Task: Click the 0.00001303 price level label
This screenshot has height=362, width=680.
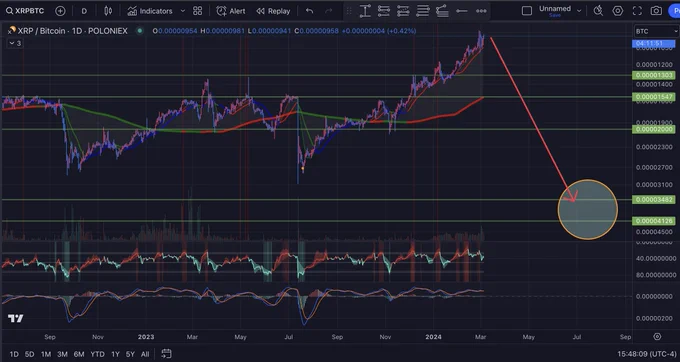Action: (x=654, y=75)
